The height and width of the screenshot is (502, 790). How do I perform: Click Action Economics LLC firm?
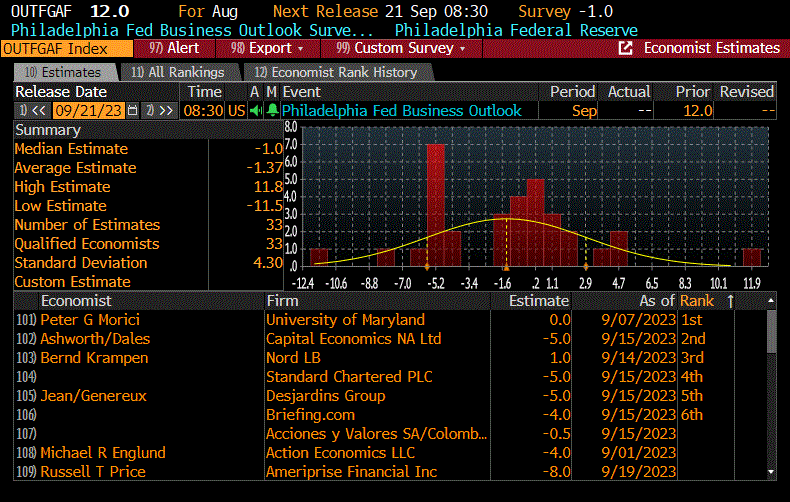[x=341, y=453]
